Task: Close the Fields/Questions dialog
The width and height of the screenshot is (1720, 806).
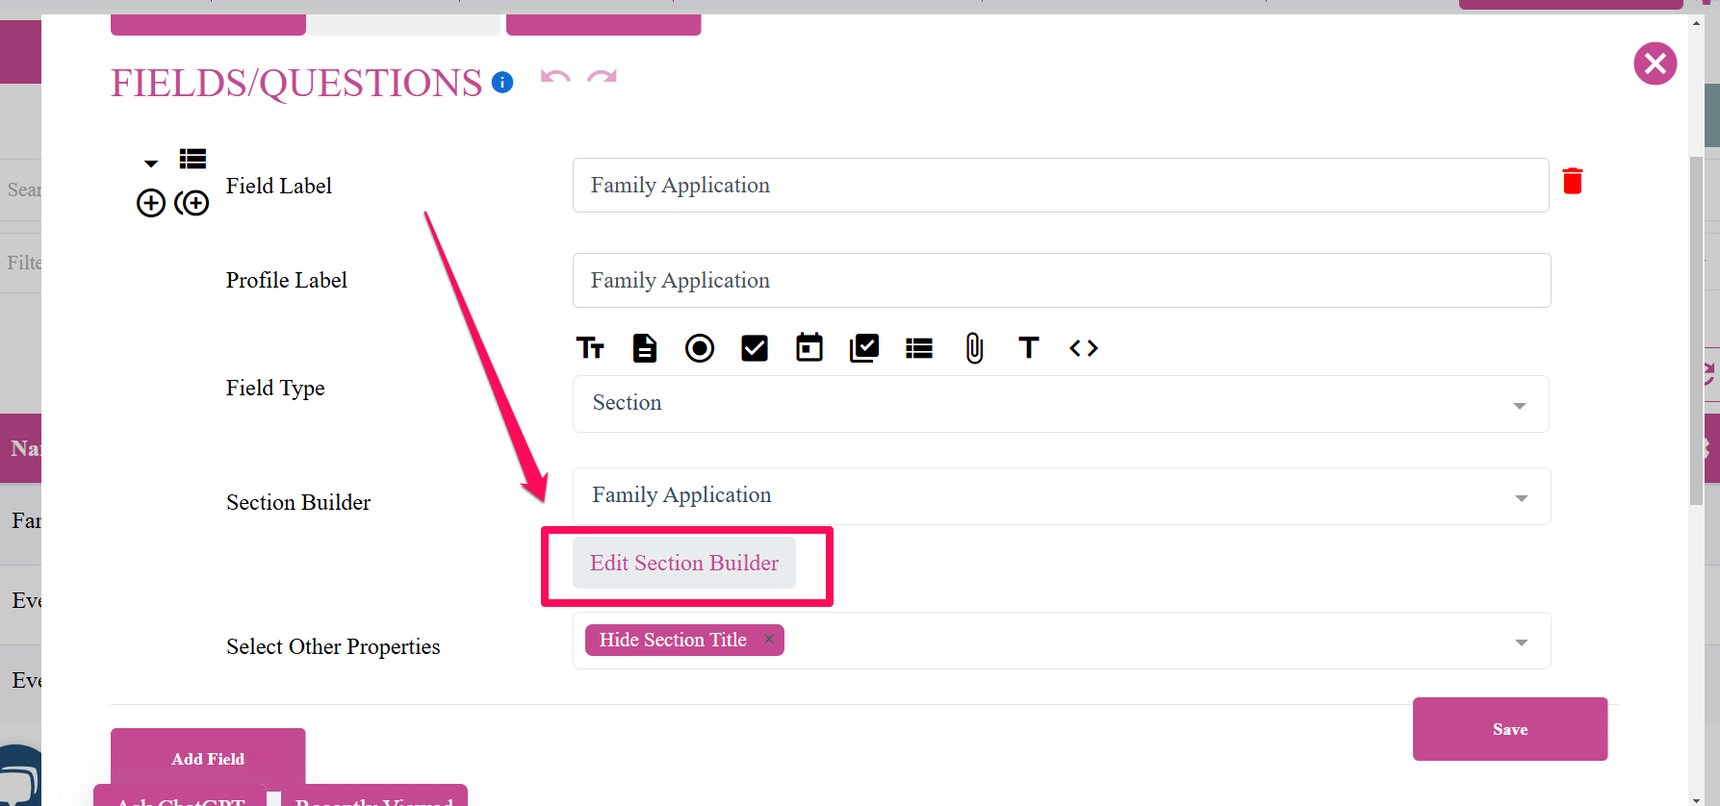Action: (1655, 64)
